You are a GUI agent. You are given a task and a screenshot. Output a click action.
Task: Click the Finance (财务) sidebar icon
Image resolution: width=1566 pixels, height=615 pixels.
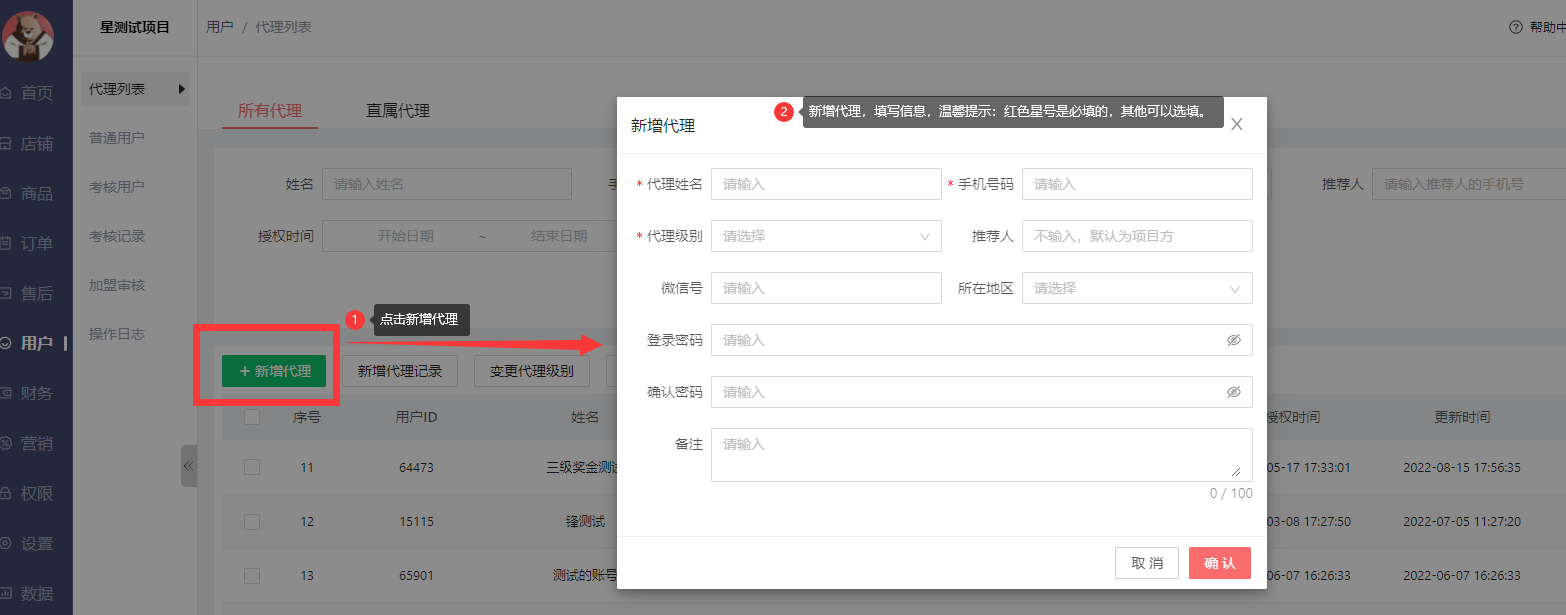[x=6, y=393]
